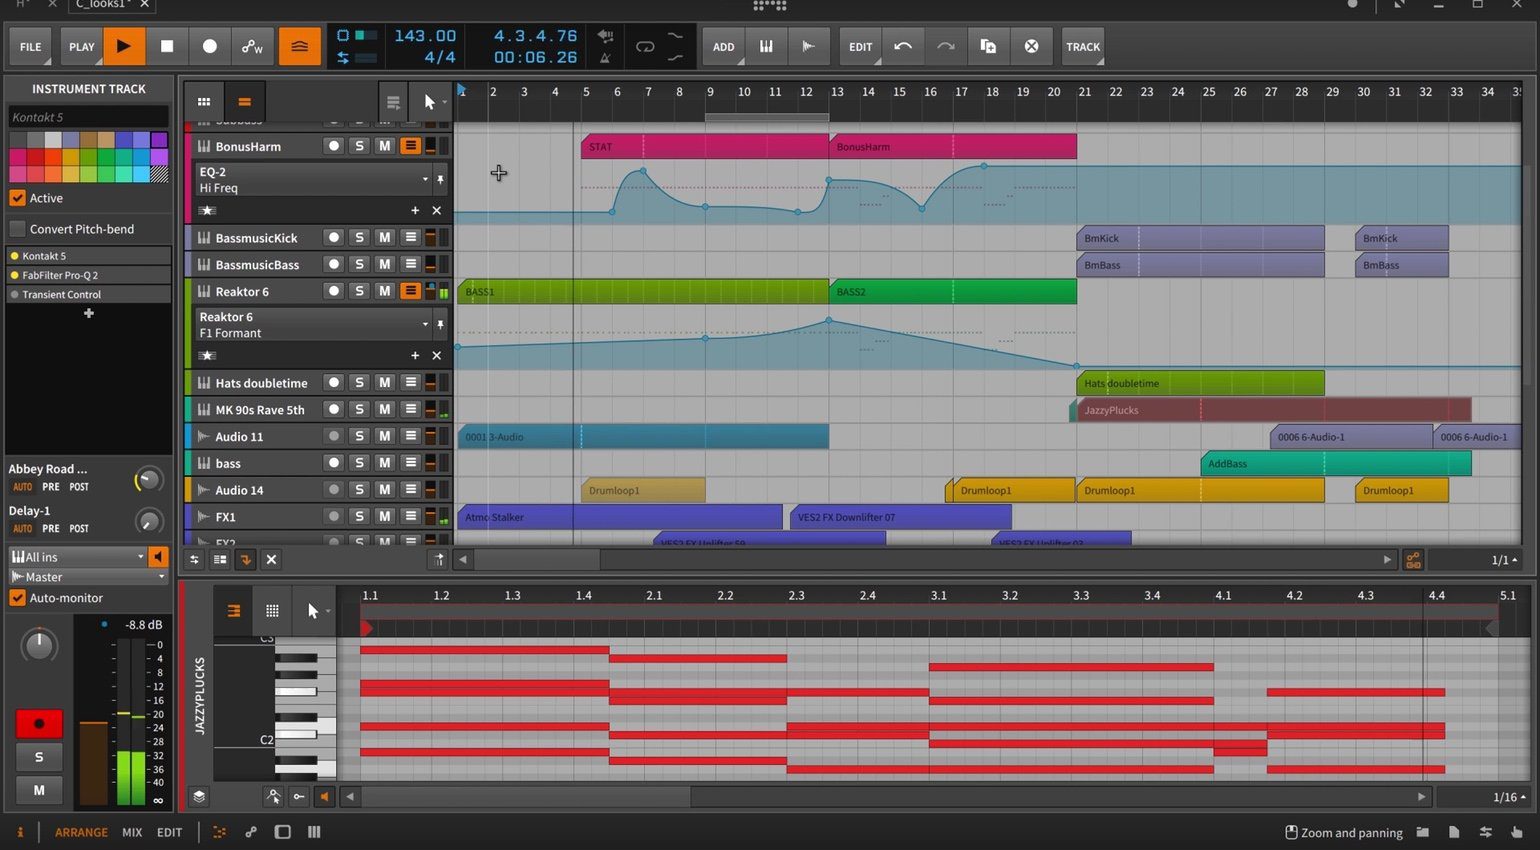Screen dimensions: 1540x850
Task: Click the large red record arm button
Action: [x=39, y=723]
